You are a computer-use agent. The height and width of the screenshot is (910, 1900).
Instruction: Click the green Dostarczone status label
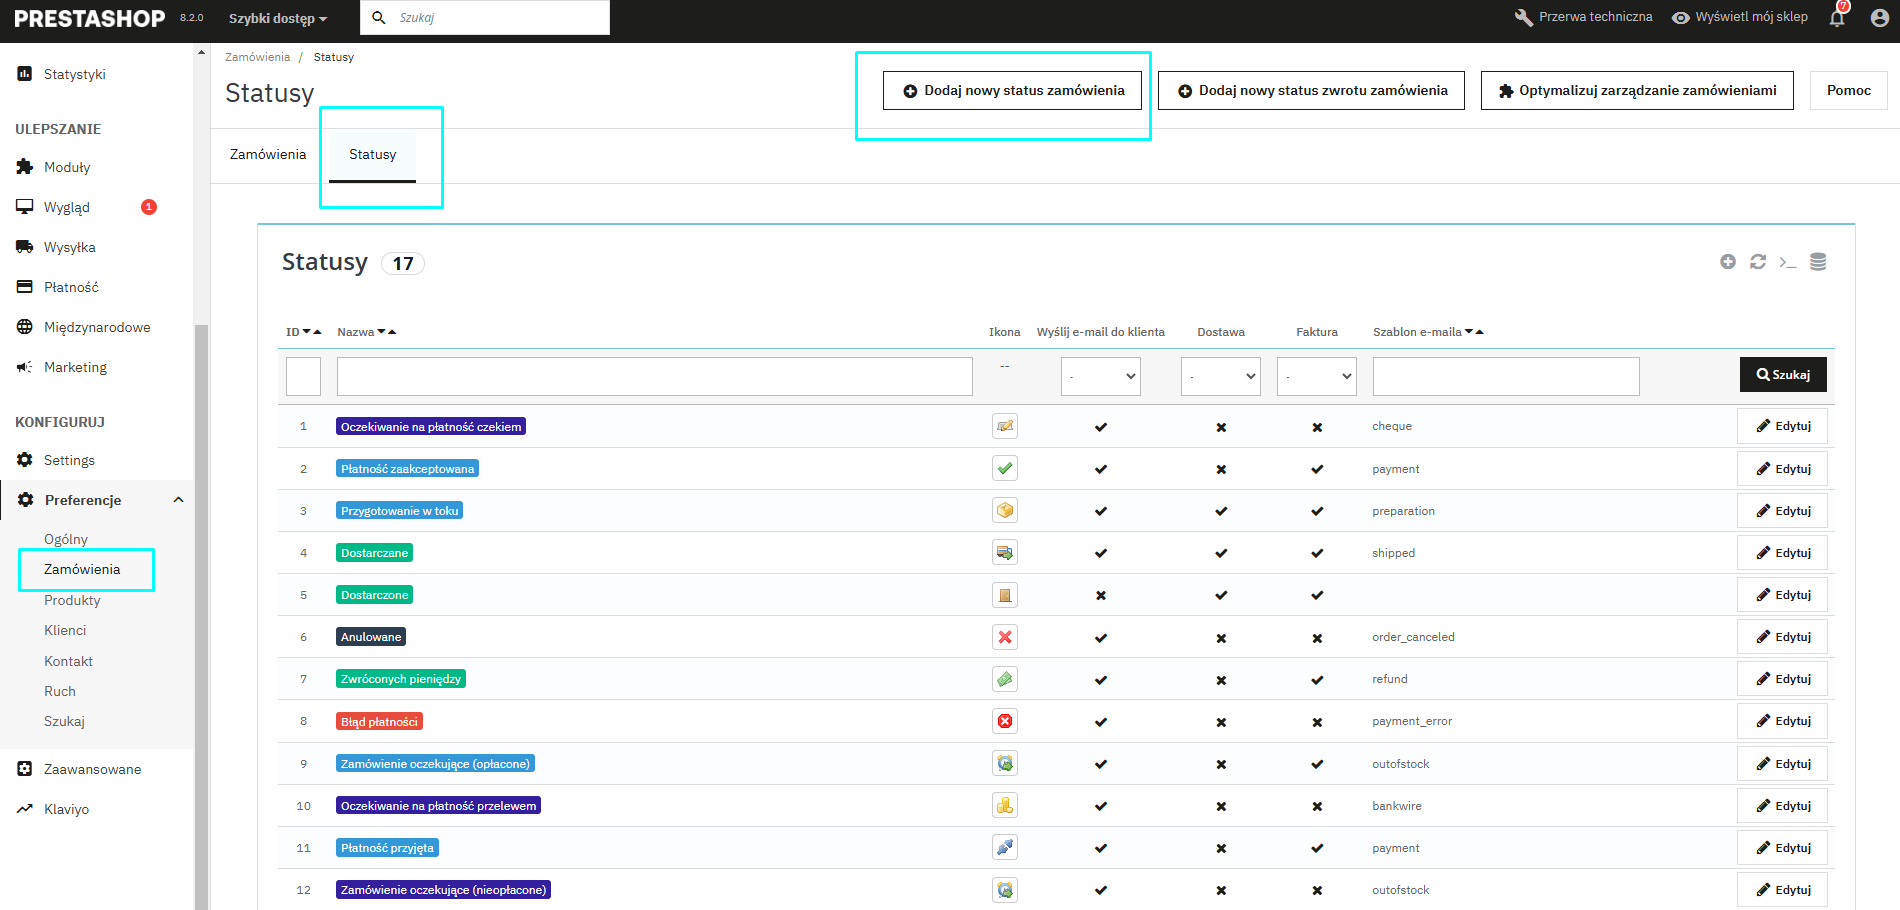pos(375,595)
